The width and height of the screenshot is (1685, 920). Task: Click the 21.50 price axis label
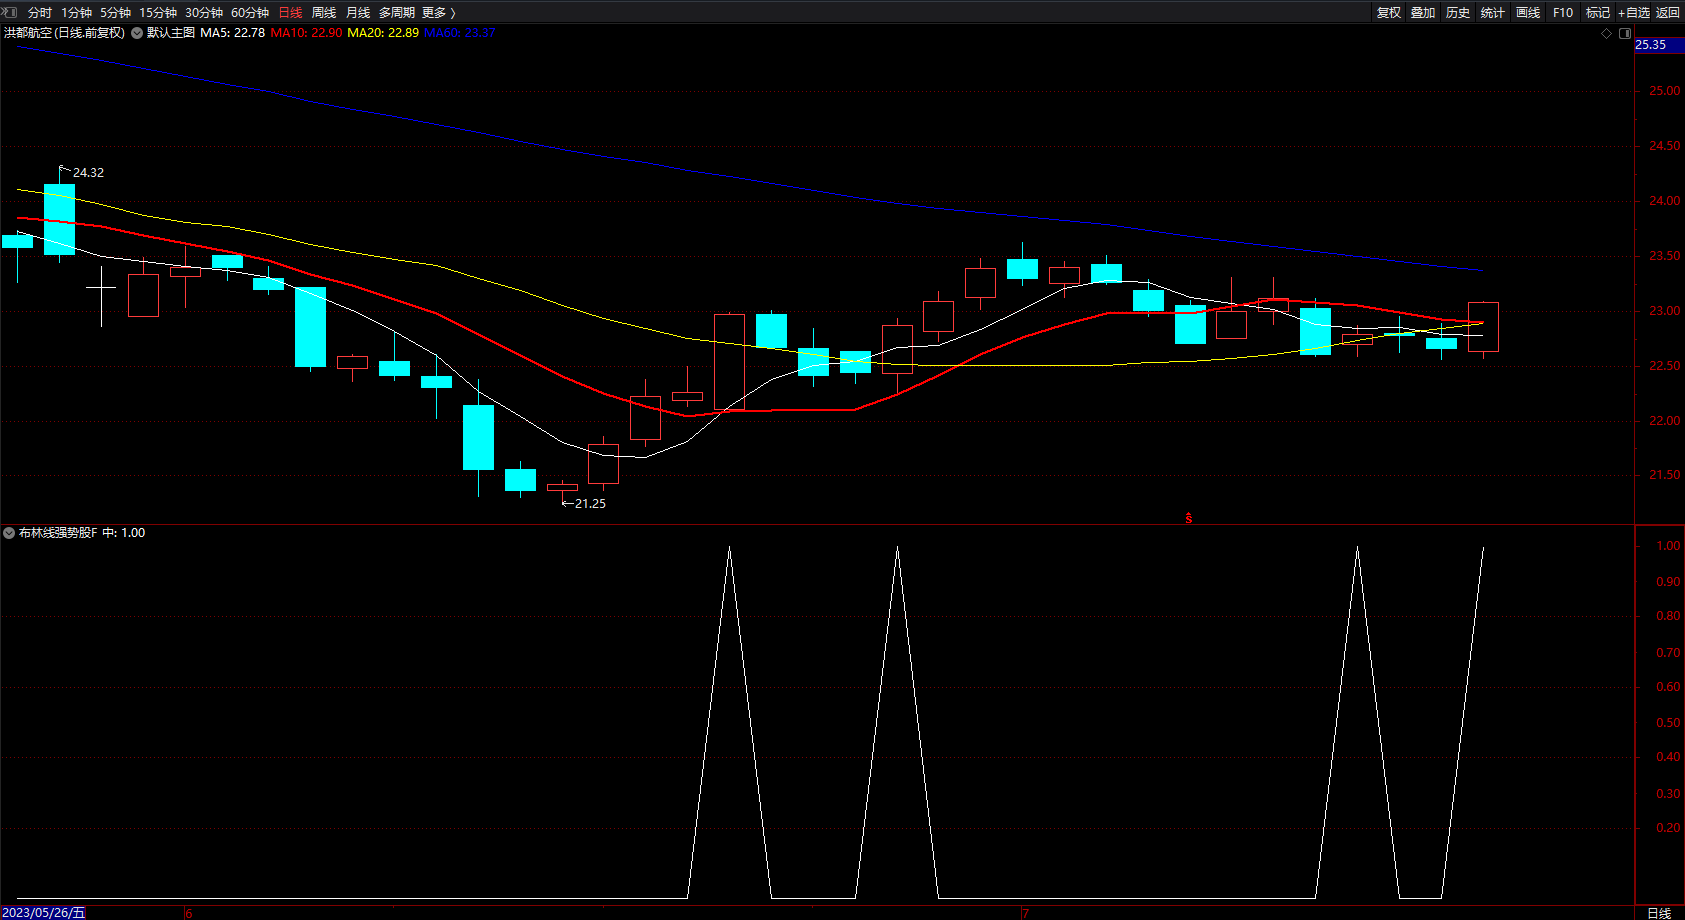[x=1664, y=475]
